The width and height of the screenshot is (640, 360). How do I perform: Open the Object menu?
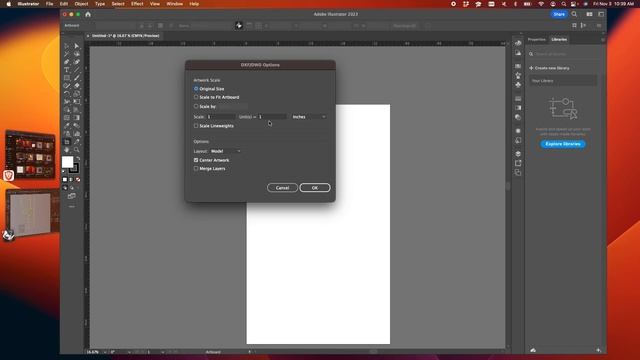tap(81, 4)
